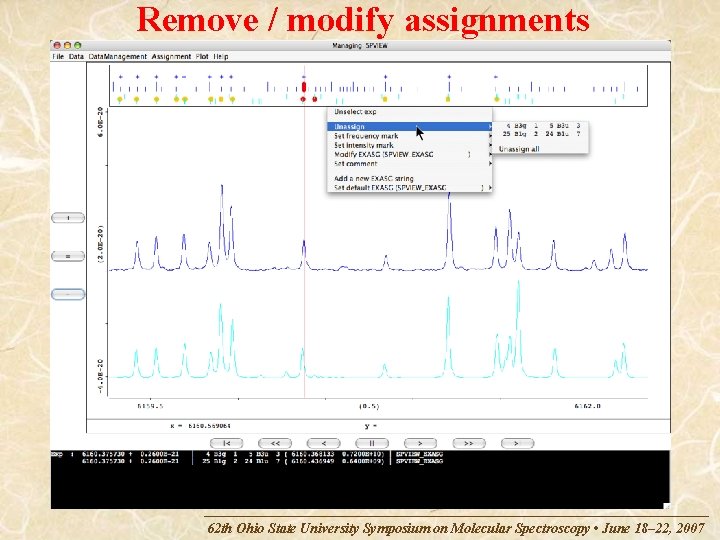Expand the 'Set comment' submenu
The height and width of the screenshot is (540, 720).
(409, 163)
